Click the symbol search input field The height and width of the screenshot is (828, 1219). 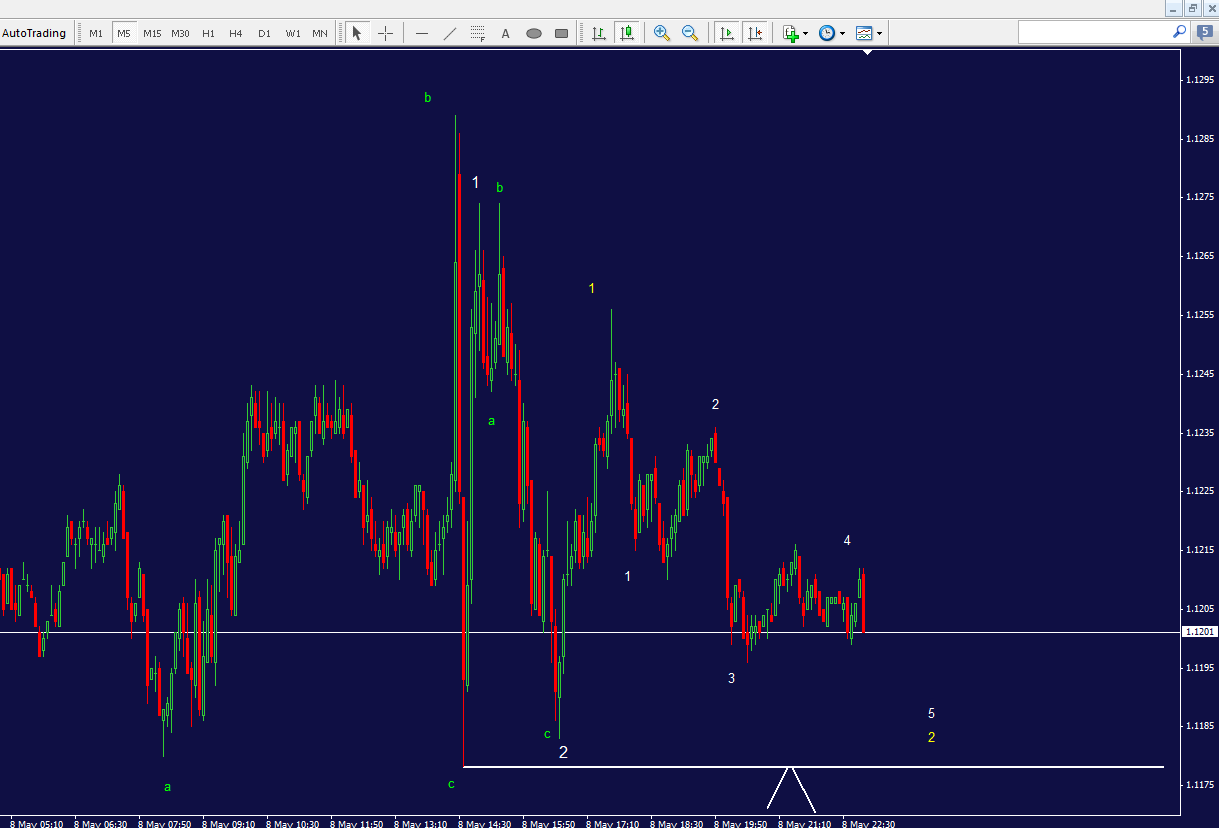1100,31
